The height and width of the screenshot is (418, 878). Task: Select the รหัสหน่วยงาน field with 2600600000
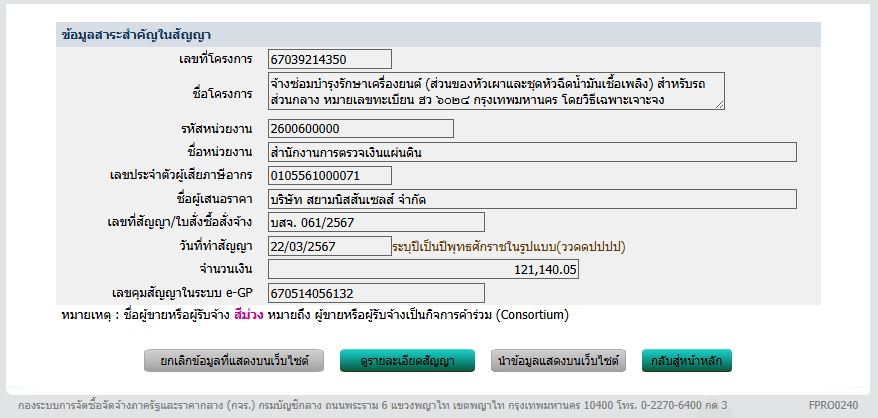point(360,128)
